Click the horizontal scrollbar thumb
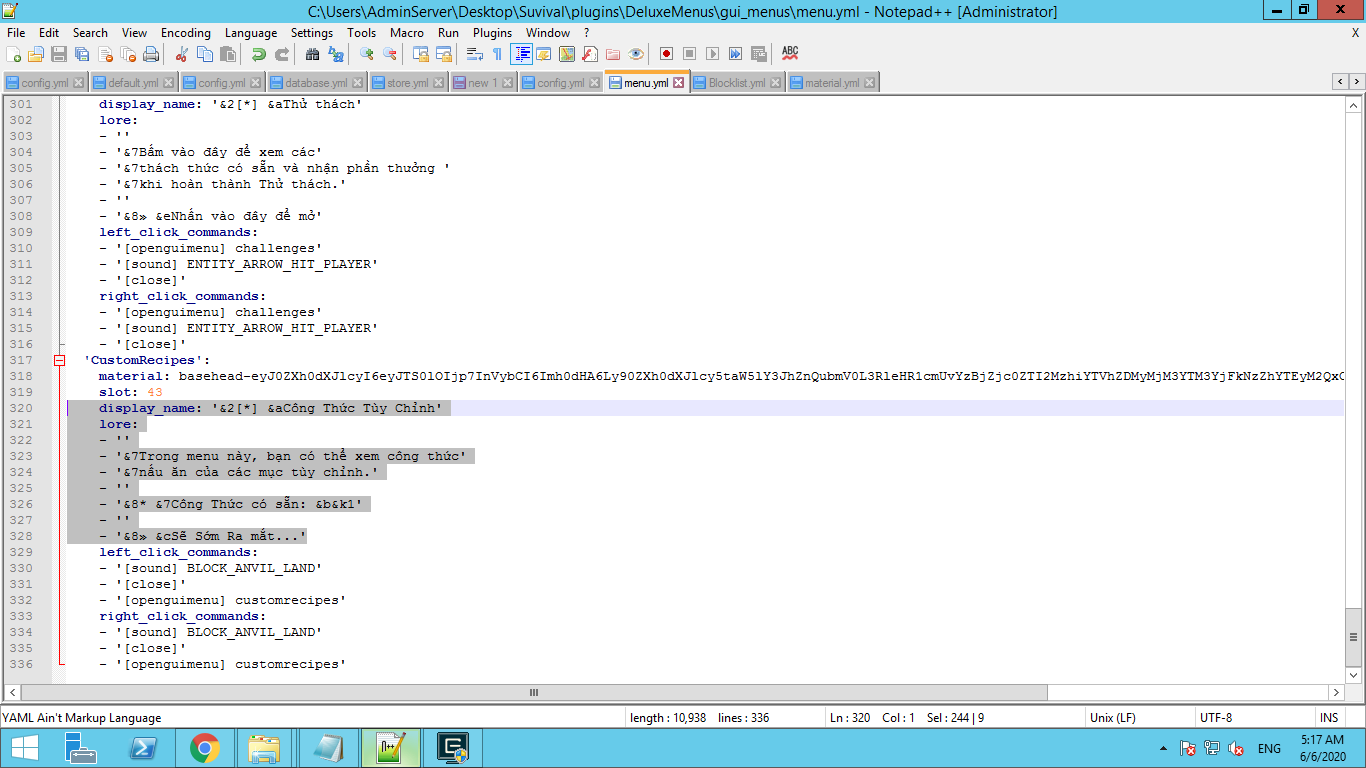Image resolution: width=1366 pixels, height=768 pixels. click(534, 692)
